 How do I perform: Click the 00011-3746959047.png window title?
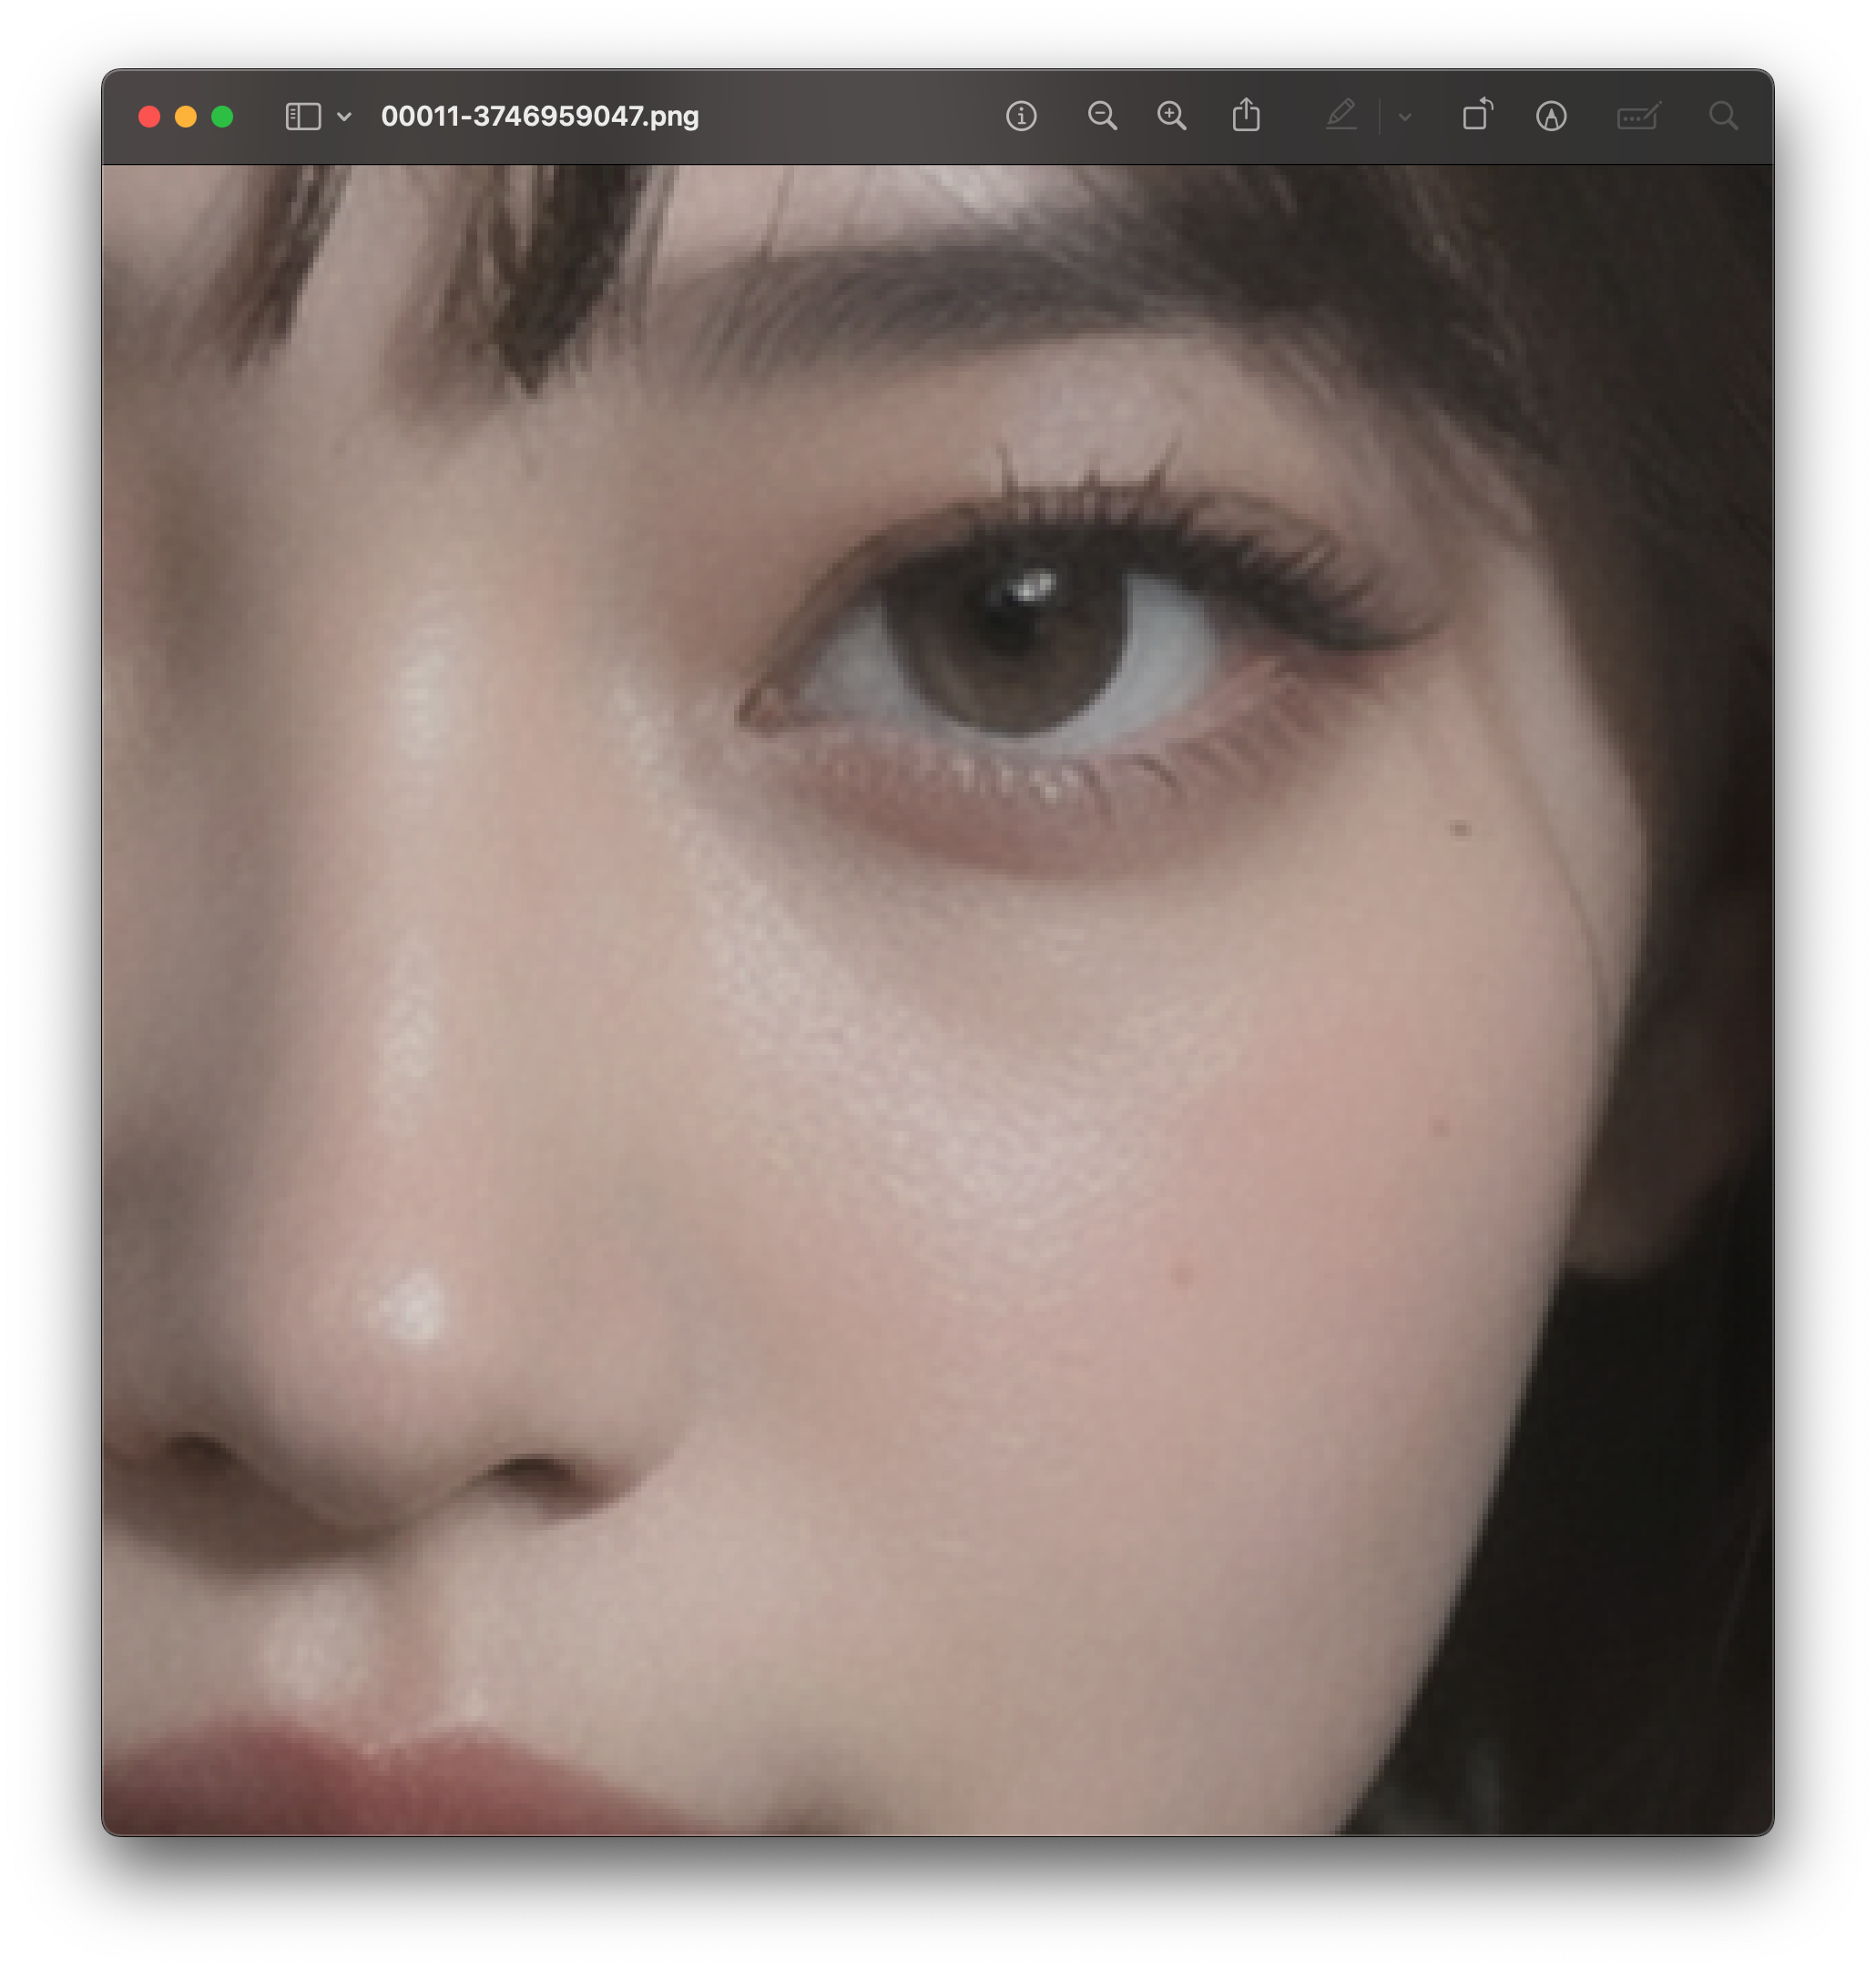coord(540,116)
